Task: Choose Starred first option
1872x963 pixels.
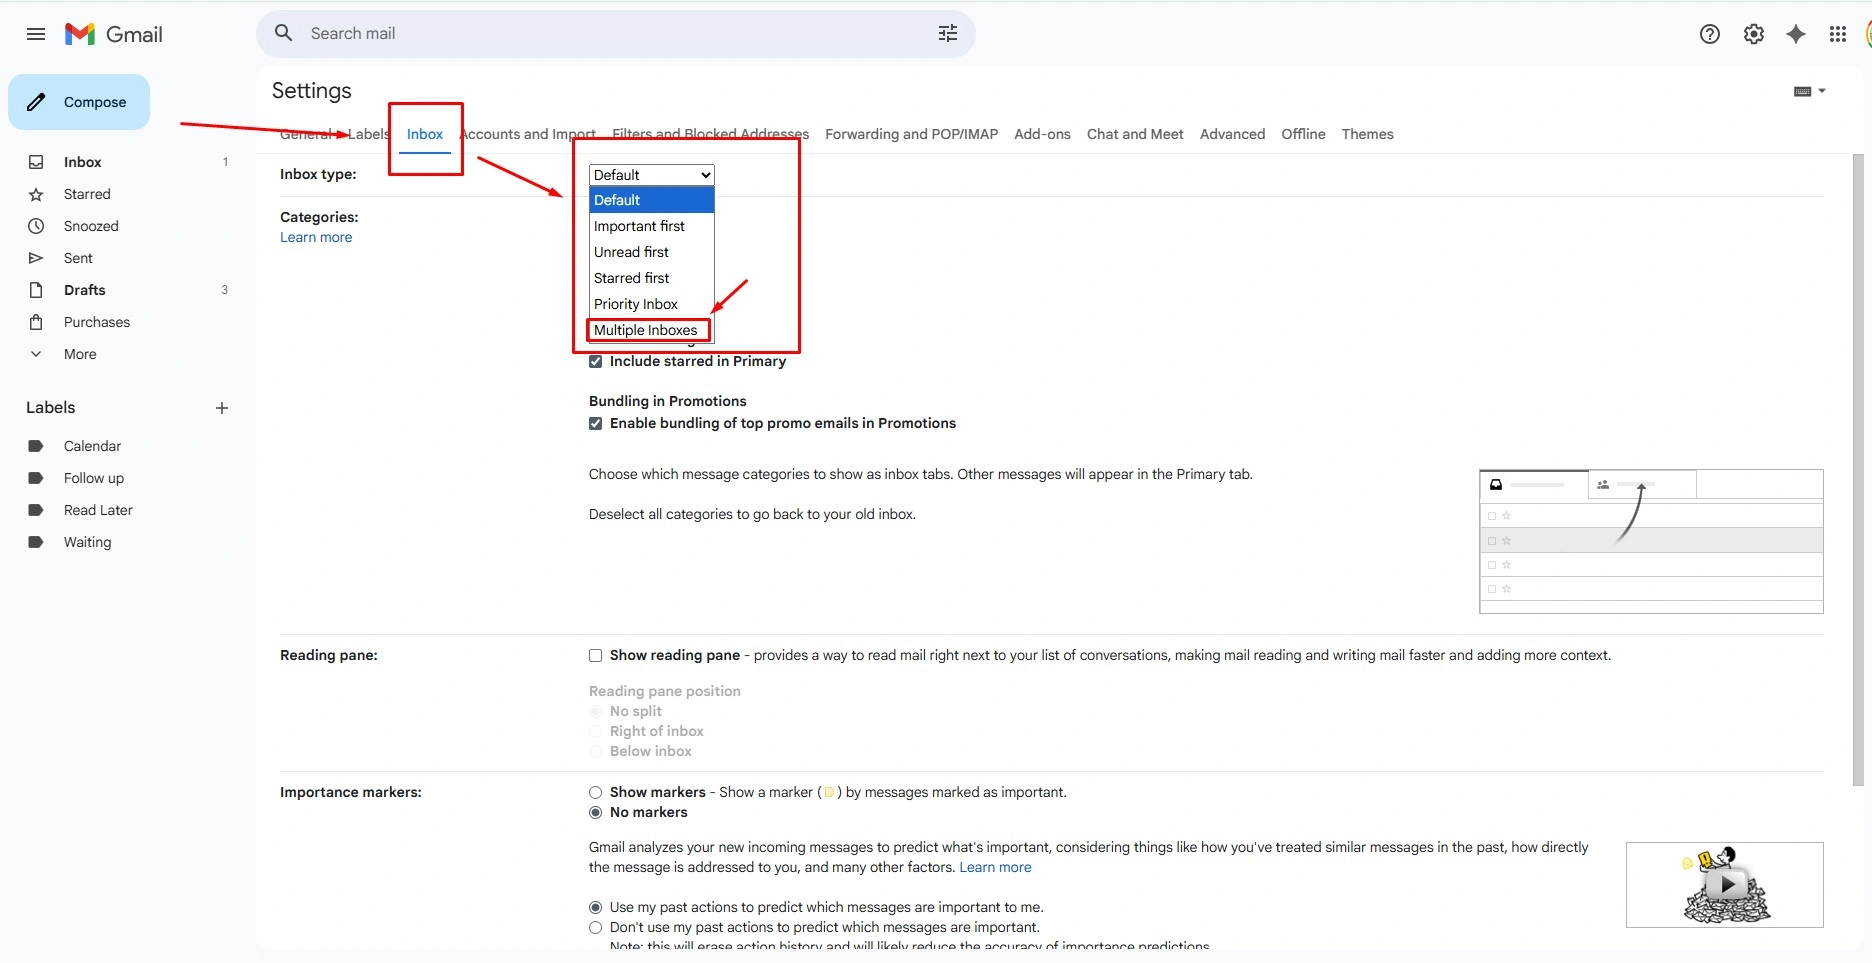Action: tap(652, 278)
